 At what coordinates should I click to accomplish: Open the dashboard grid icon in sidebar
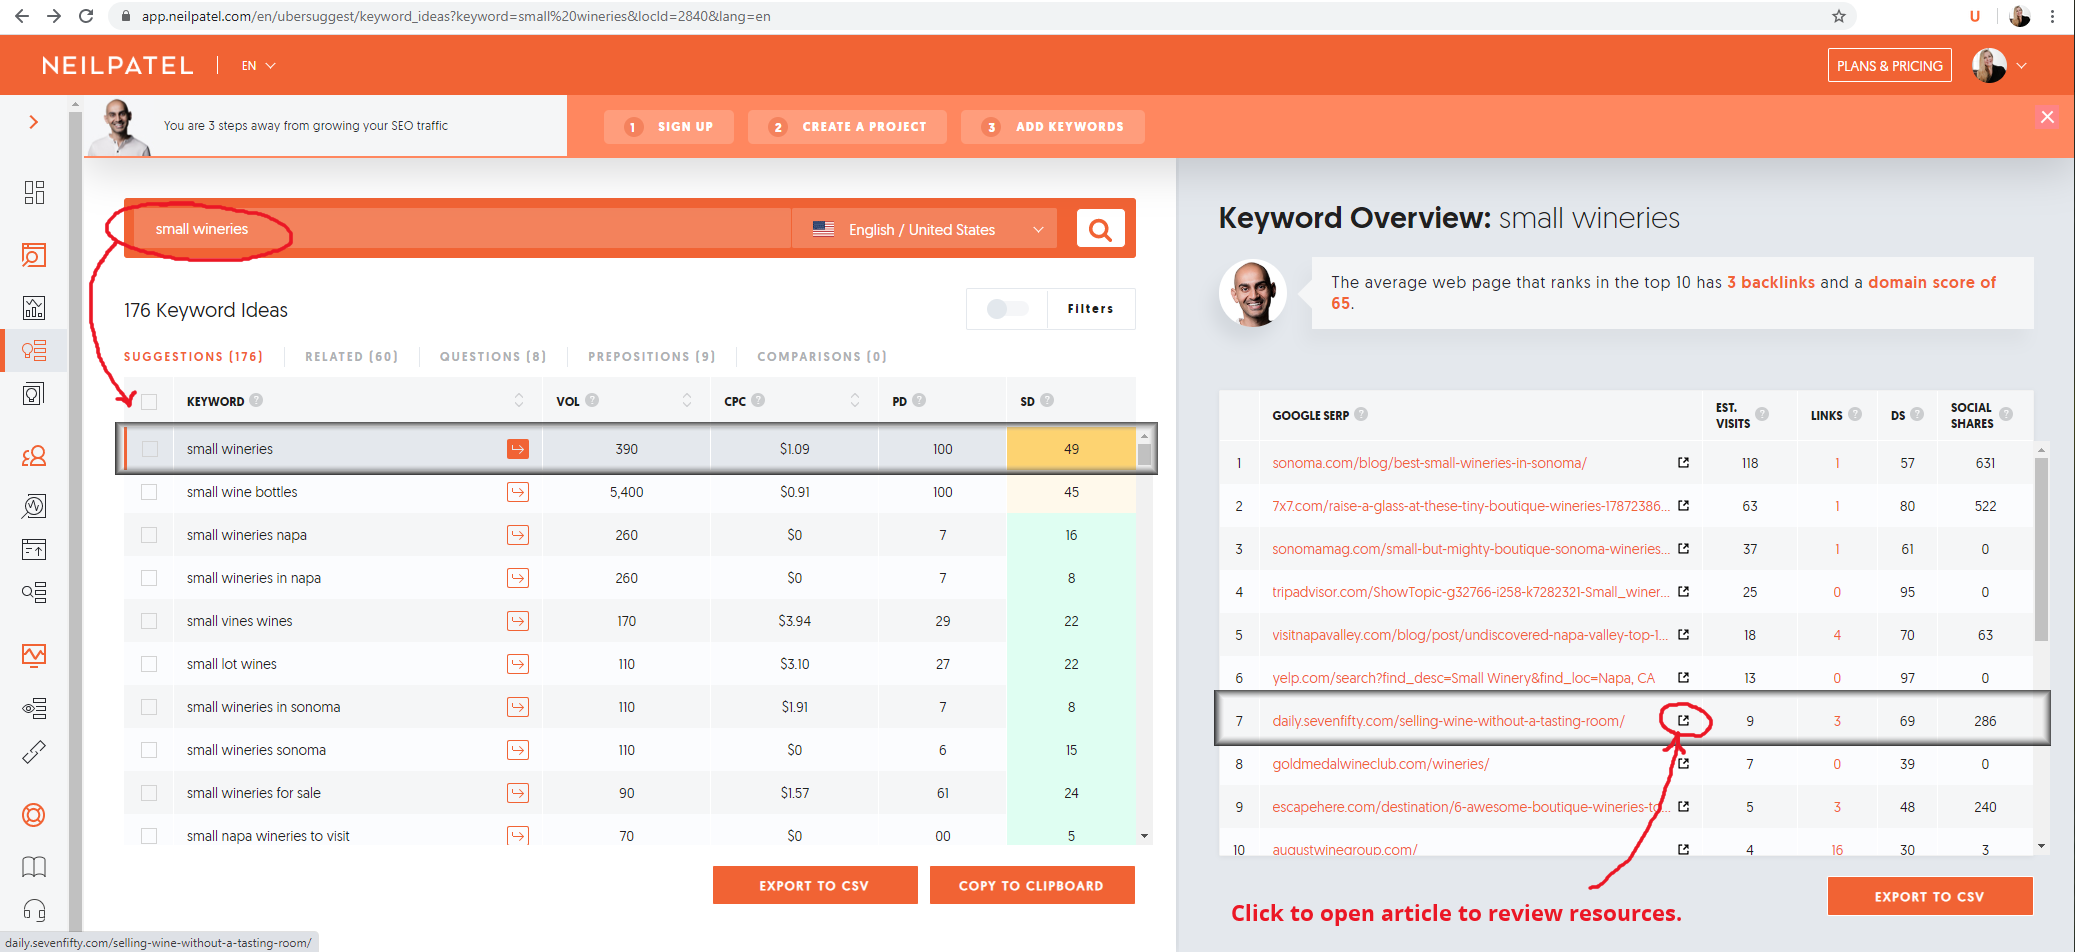34,192
